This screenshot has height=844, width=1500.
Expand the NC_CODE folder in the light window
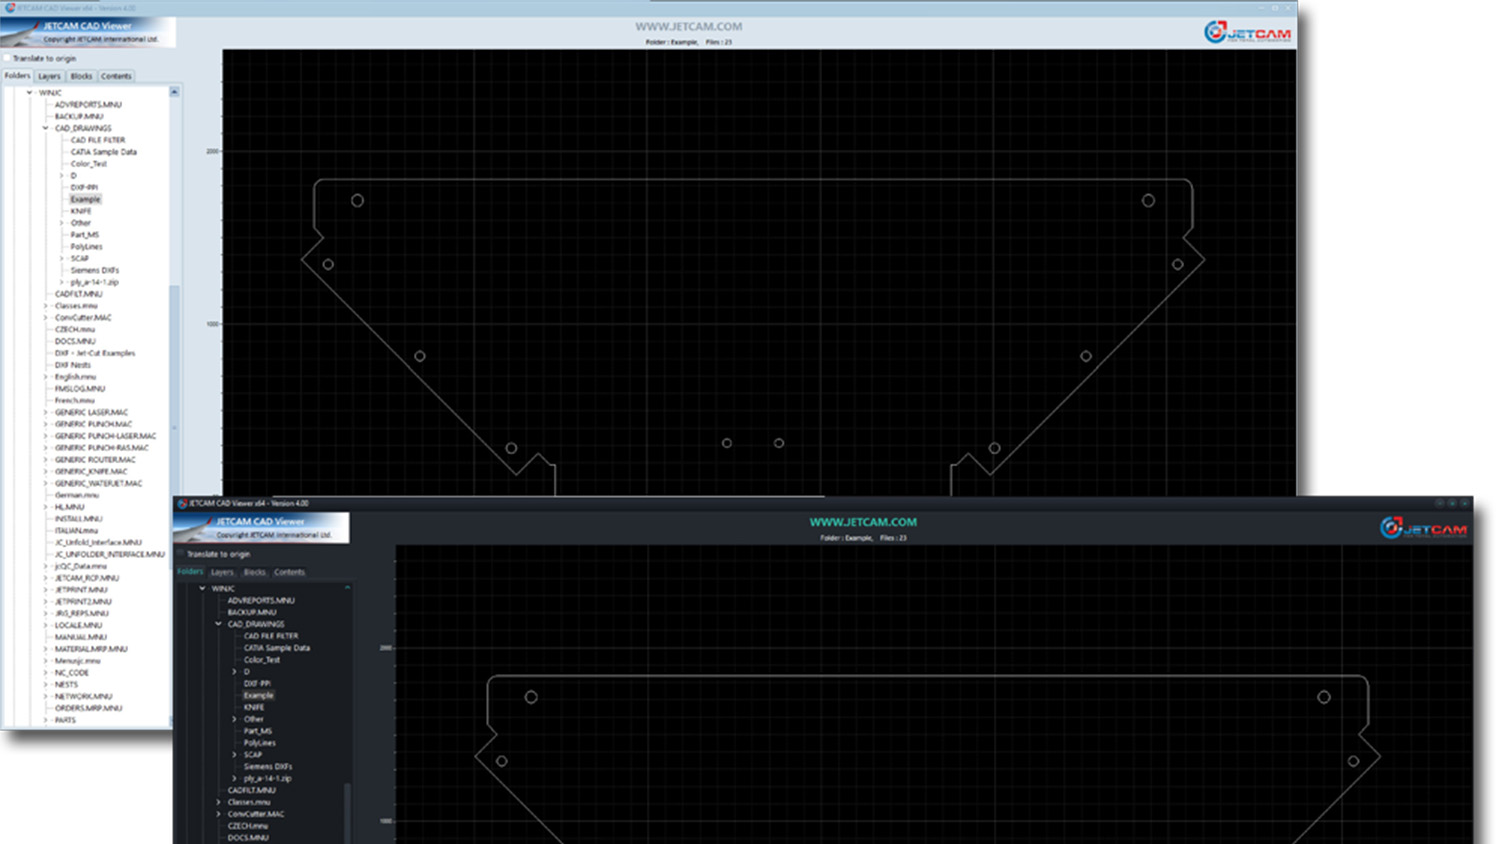(46, 673)
